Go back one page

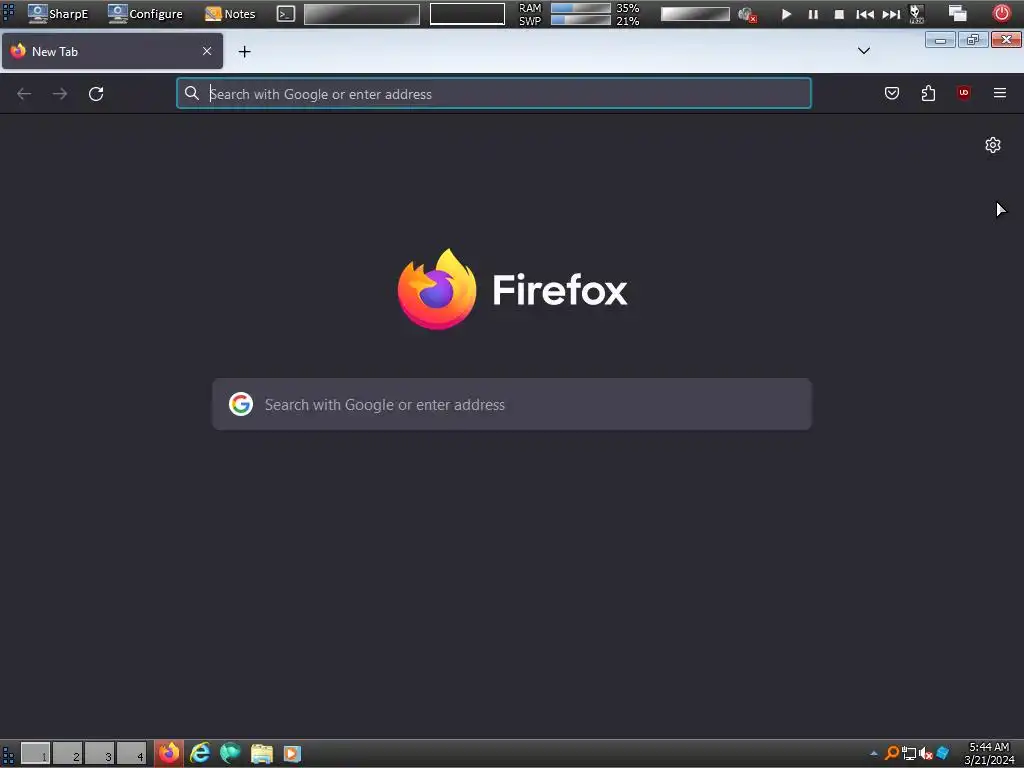click(x=24, y=94)
